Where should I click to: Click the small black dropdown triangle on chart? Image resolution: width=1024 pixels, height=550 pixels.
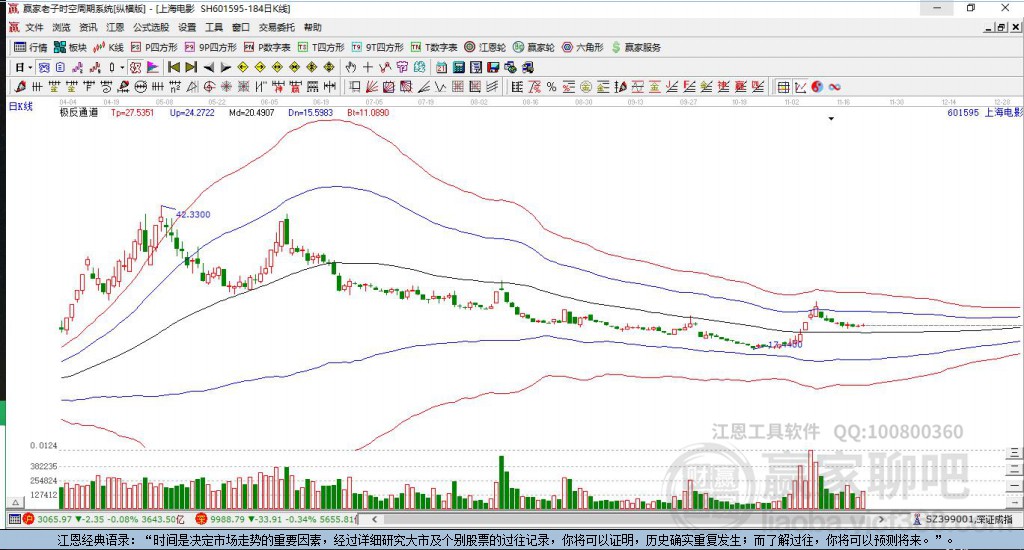[x=831, y=119]
